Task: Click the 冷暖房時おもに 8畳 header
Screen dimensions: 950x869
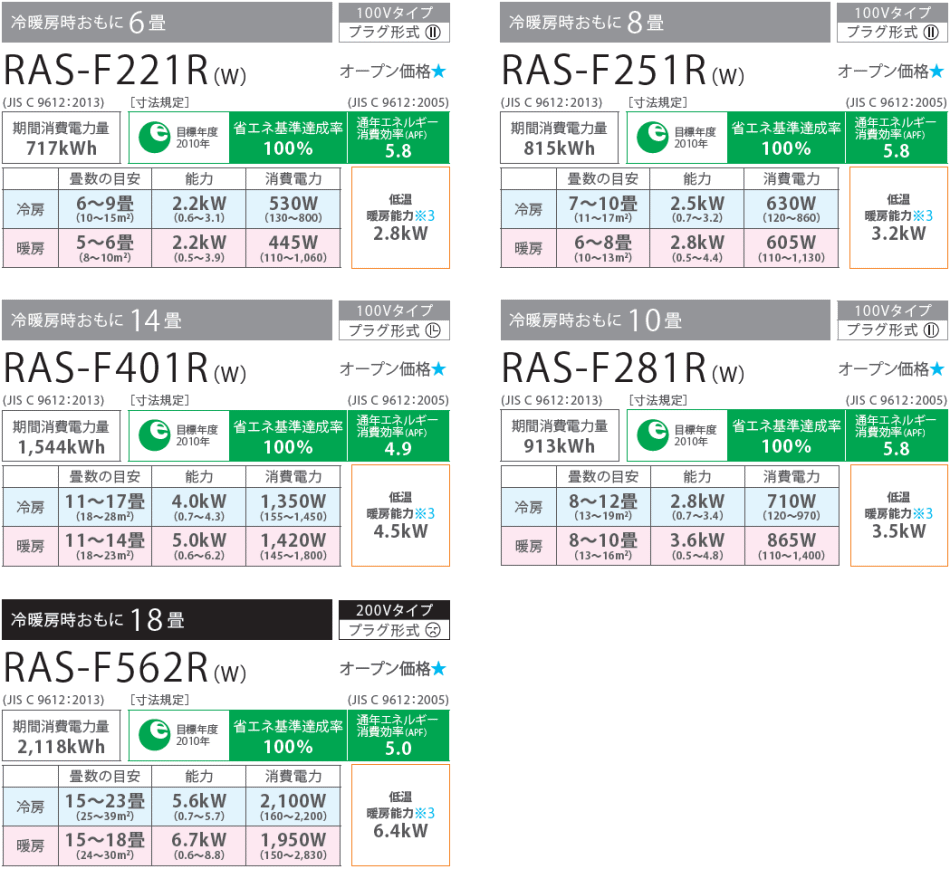Action: 665,22
